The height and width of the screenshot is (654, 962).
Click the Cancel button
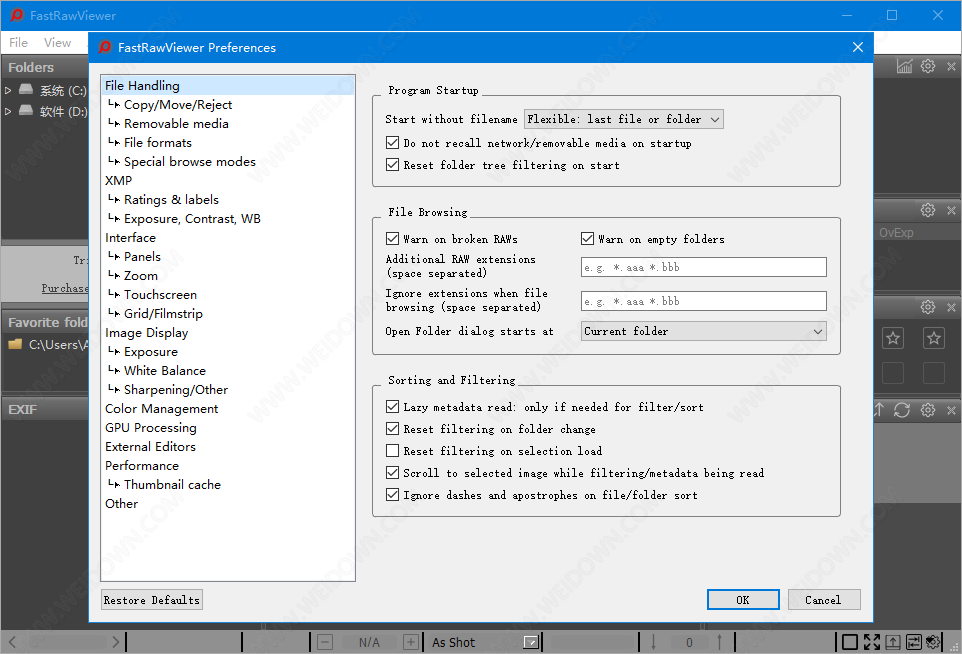(x=824, y=600)
